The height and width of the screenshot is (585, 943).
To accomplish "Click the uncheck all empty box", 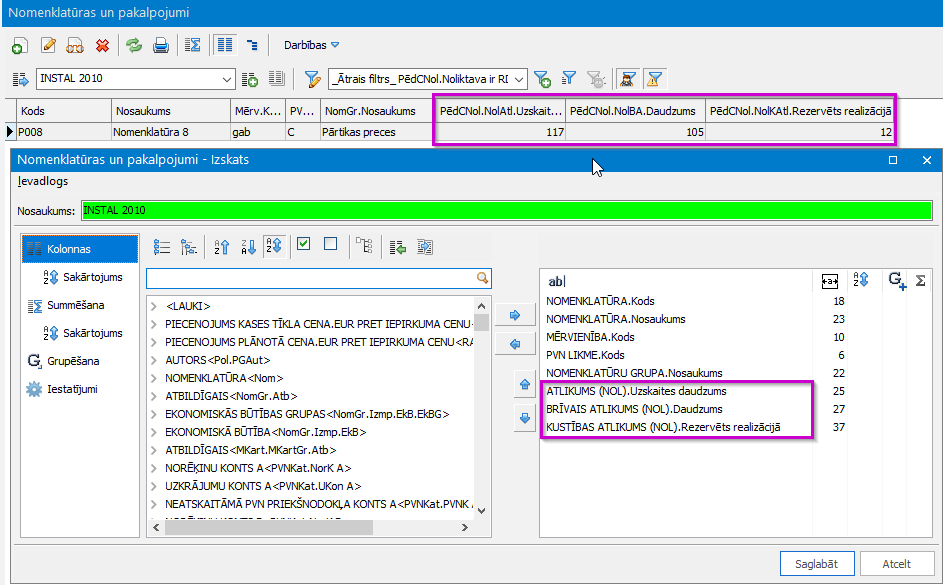I will [330, 243].
